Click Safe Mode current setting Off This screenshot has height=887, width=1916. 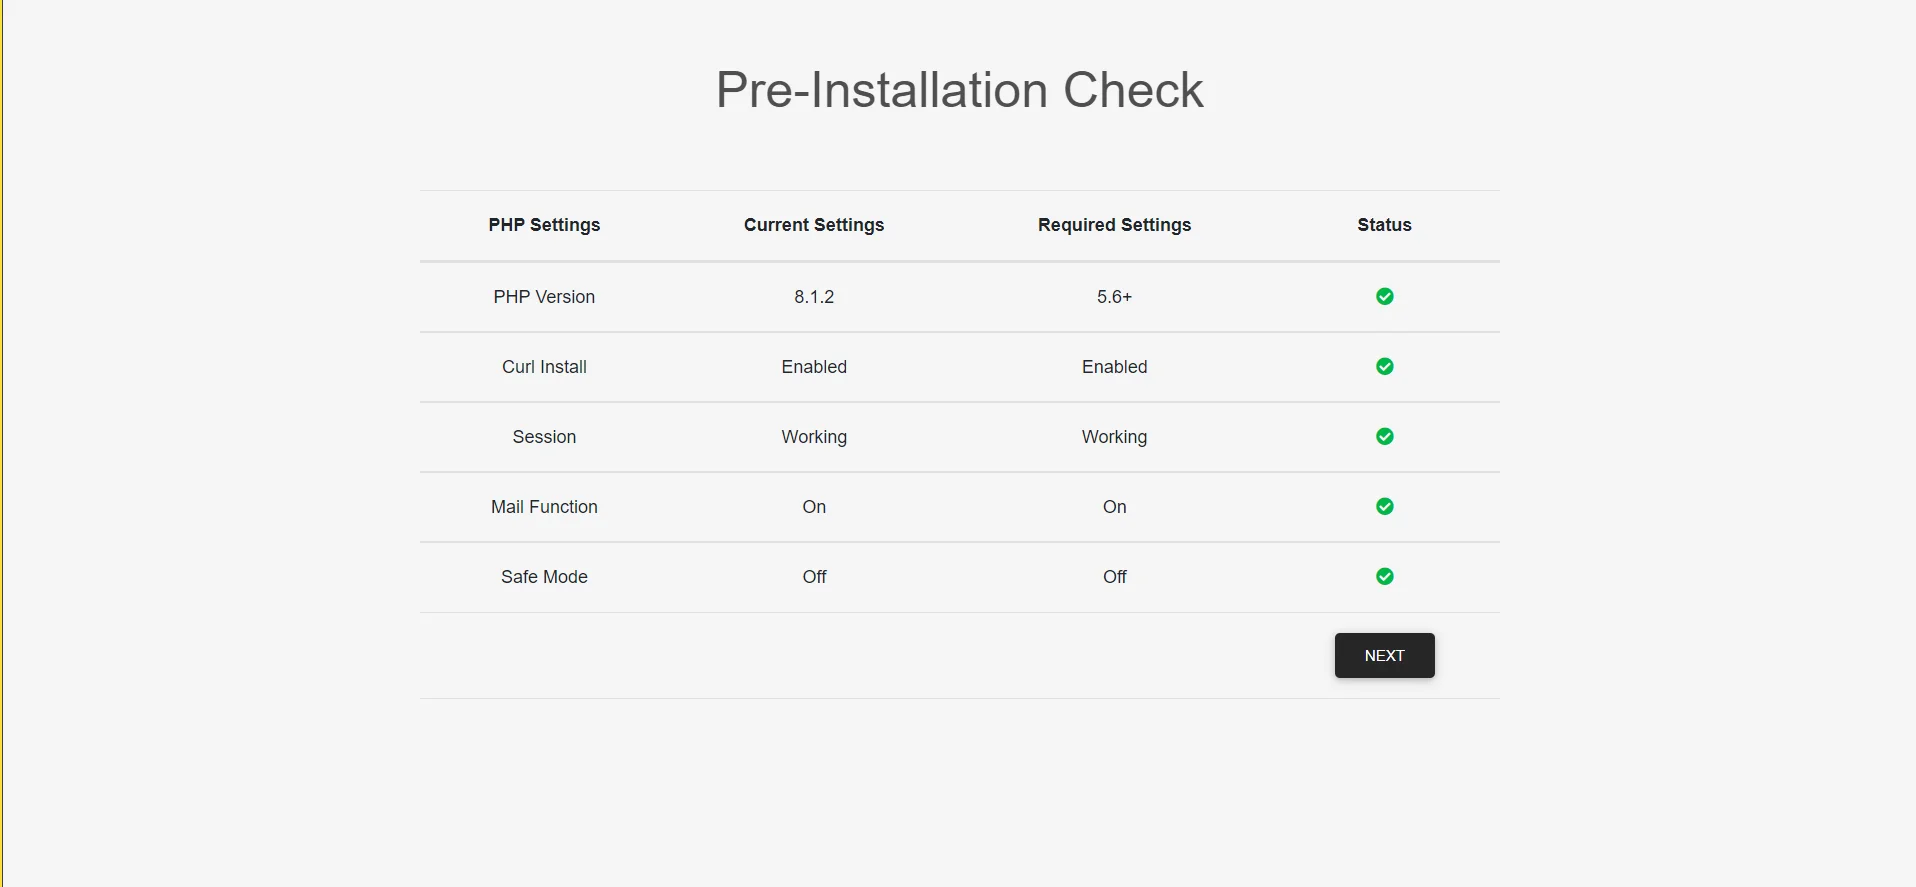point(814,577)
